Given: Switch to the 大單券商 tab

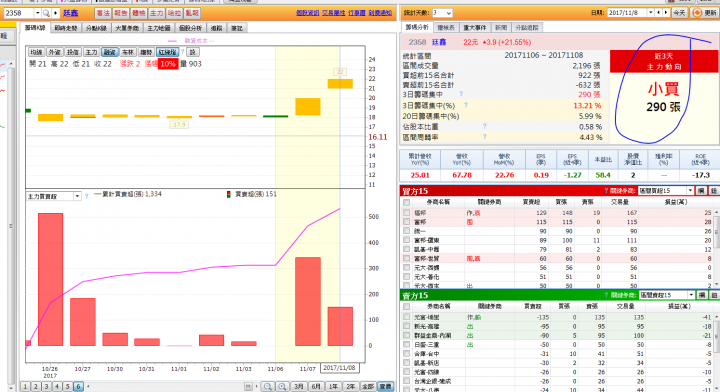Looking at the screenshot, I should tap(127, 28).
